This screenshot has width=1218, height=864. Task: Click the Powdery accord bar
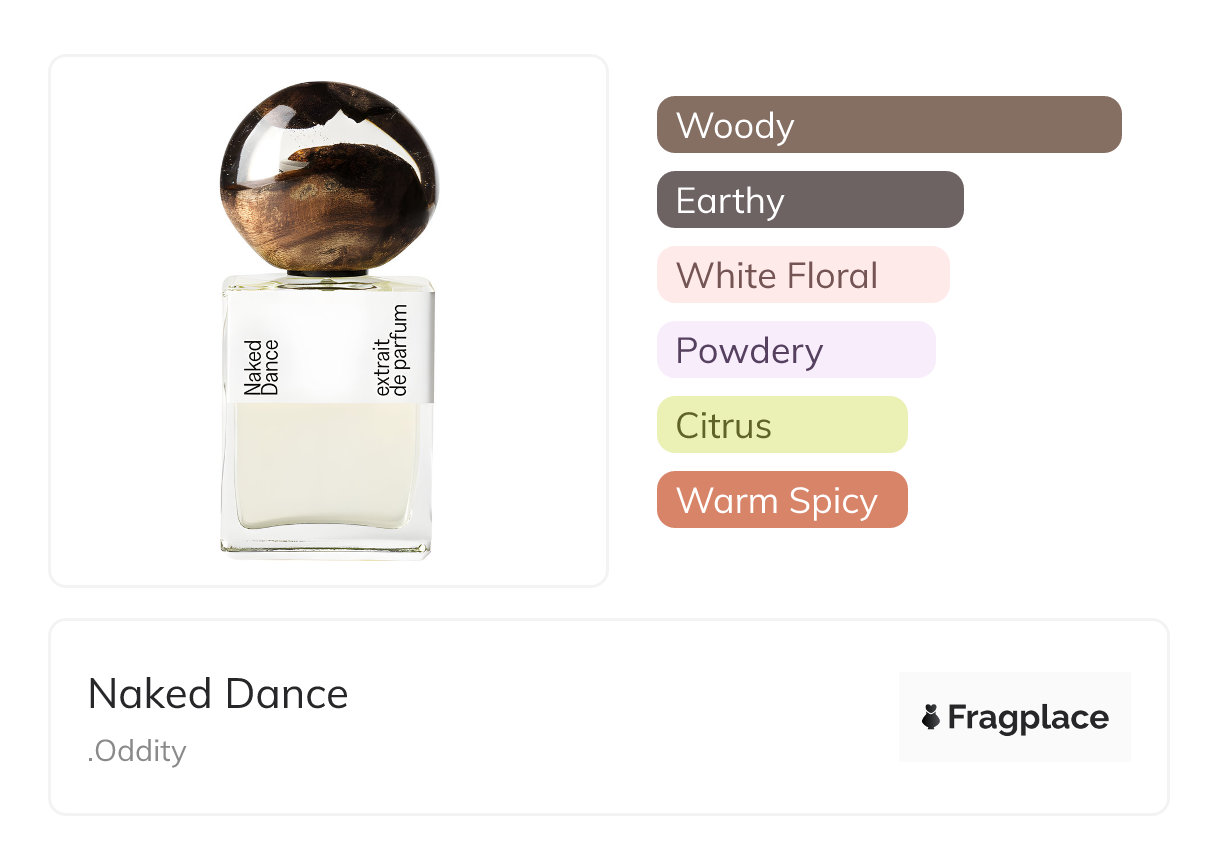(795, 350)
